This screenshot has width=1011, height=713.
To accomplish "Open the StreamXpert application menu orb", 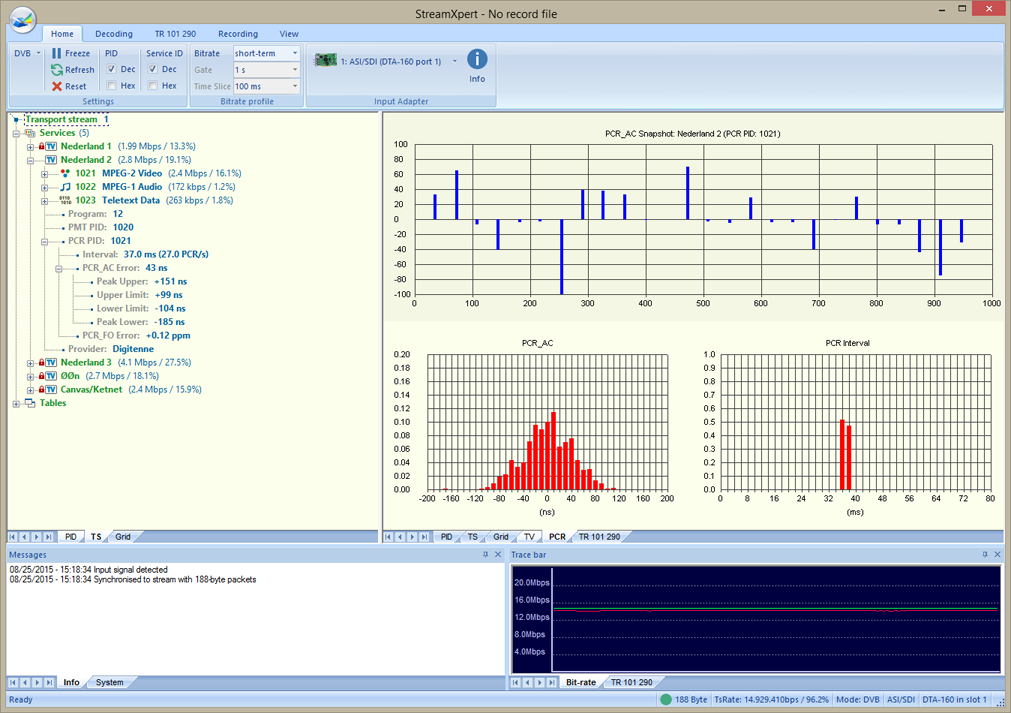I will tap(22, 18).
